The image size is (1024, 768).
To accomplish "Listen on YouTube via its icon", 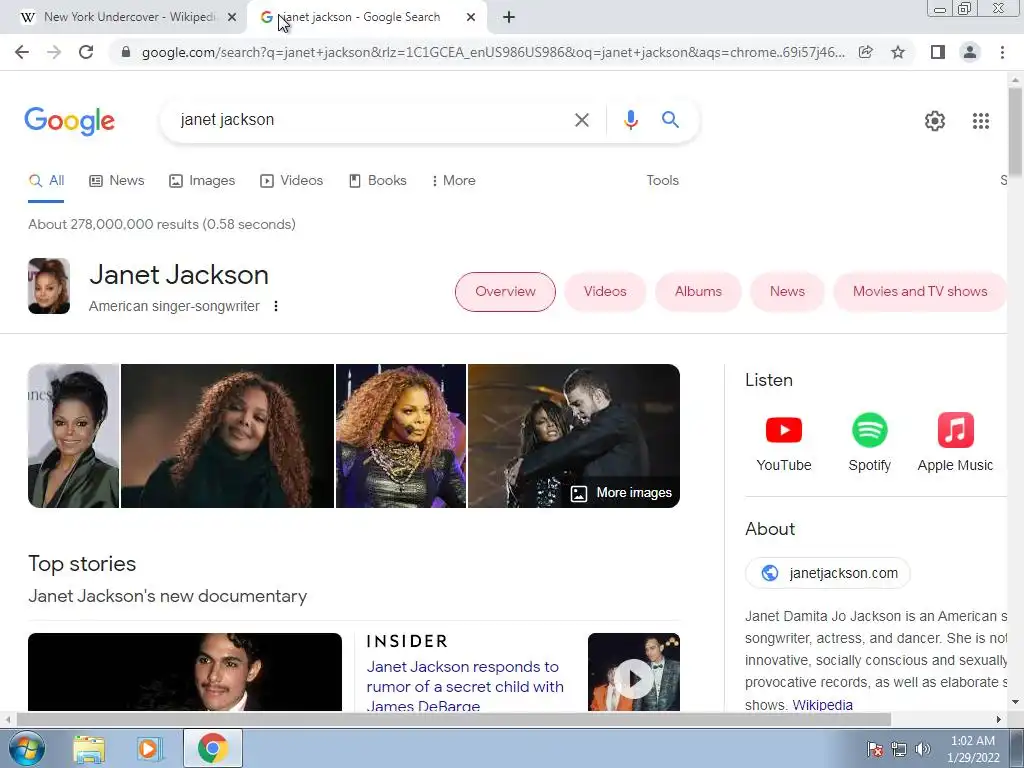I will pyautogui.click(x=784, y=430).
